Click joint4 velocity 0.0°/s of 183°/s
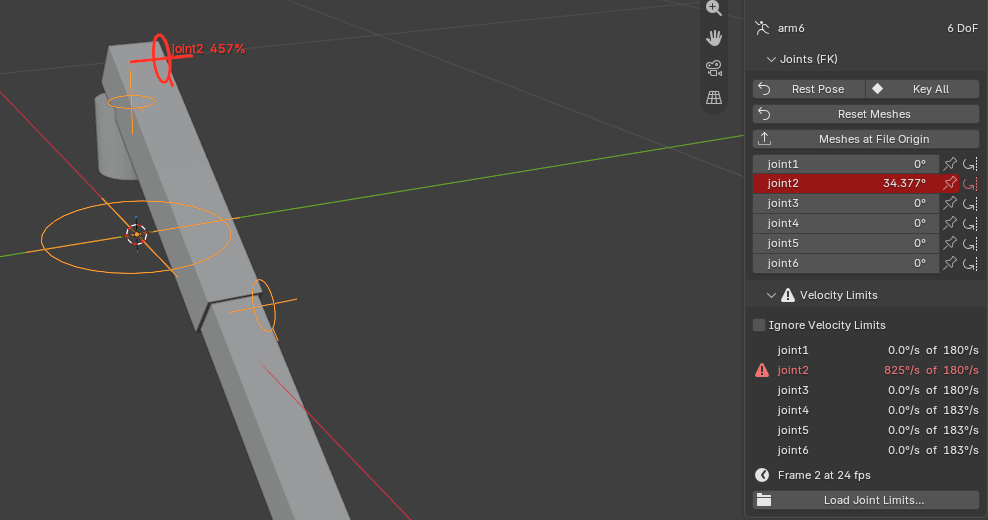This screenshot has height=520, width=988. point(933,410)
